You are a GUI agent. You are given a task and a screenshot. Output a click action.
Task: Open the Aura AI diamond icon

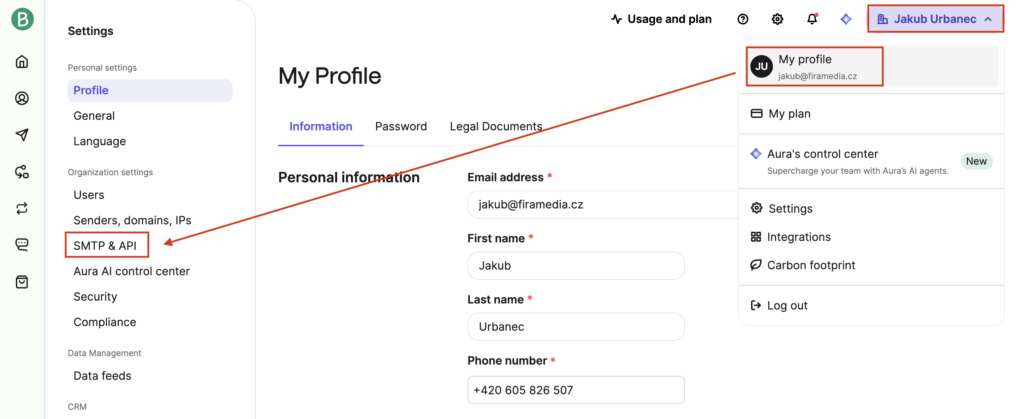click(846, 19)
